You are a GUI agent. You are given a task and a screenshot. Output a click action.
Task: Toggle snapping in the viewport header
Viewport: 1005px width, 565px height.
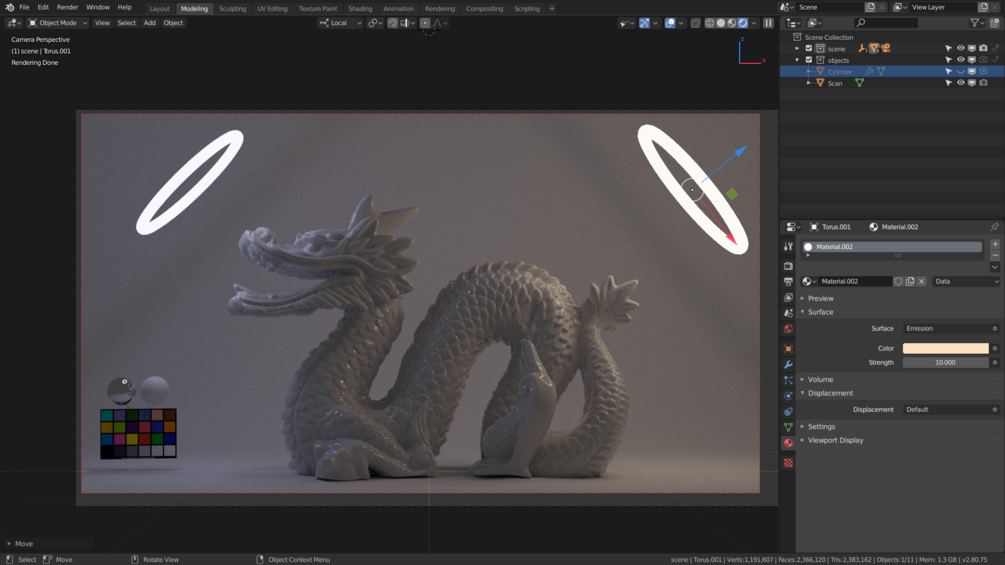(x=393, y=23)
